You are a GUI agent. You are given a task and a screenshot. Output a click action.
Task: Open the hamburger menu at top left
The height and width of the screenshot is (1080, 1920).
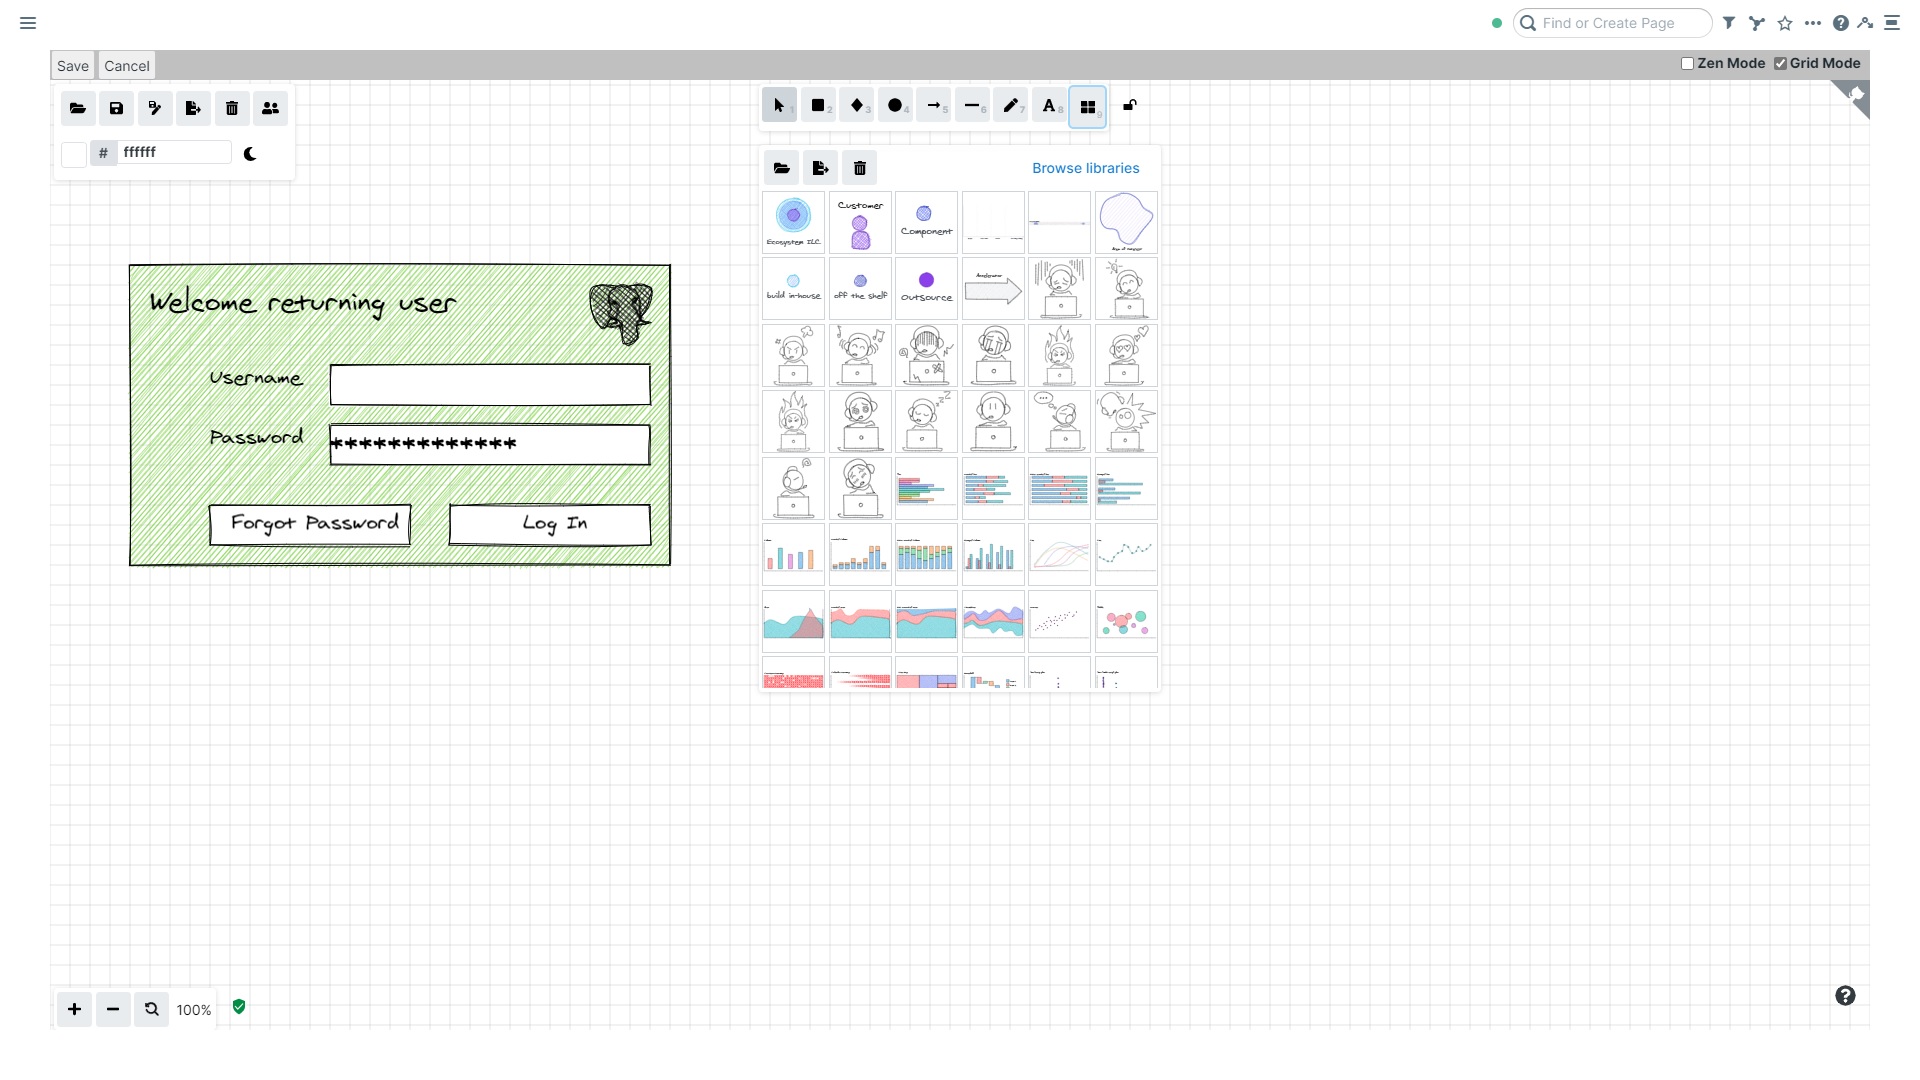point(28,23)
